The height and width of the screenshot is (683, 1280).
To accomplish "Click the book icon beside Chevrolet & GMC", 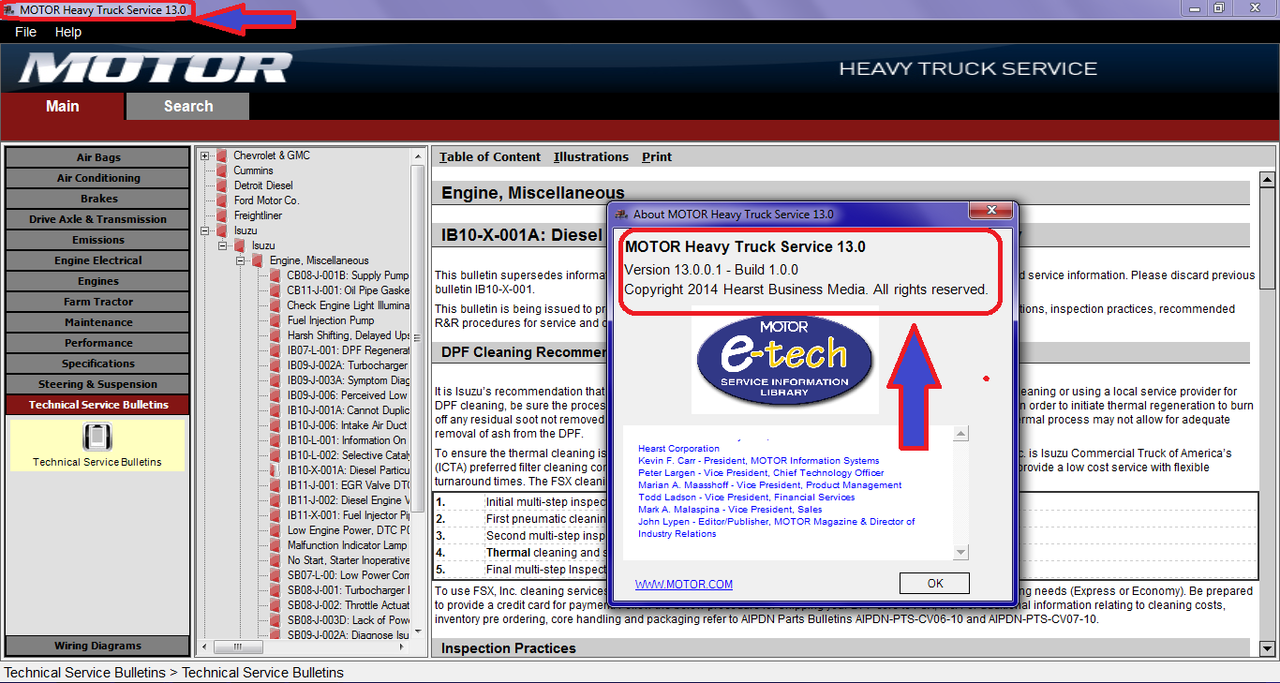I will (222, 156).
